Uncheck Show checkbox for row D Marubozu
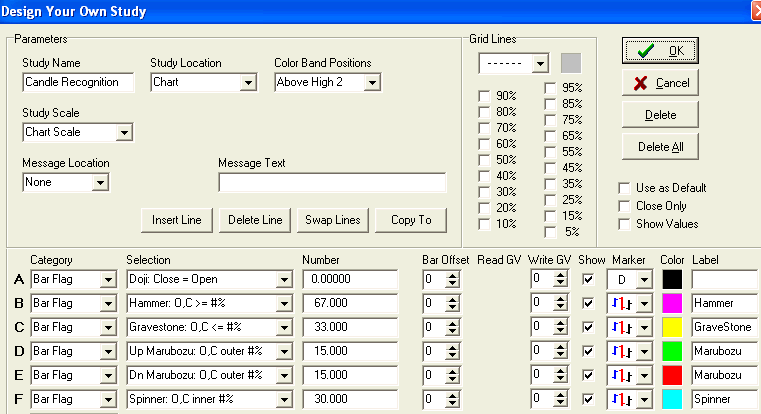This screenshot has width=761, height=414. click(588, 351)
